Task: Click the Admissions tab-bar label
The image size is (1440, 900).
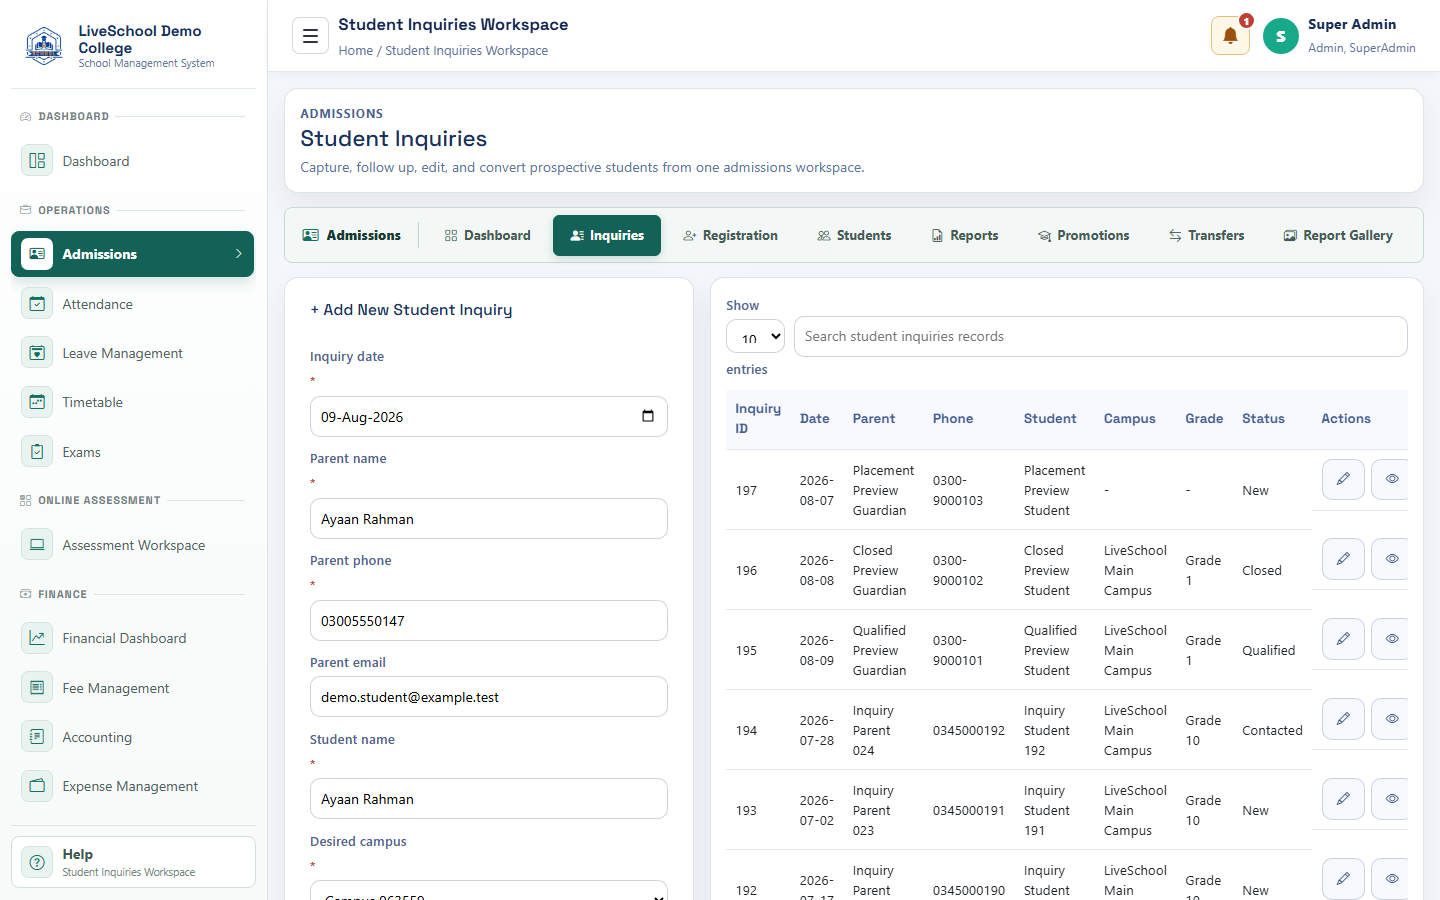Action: coord(352,235)
